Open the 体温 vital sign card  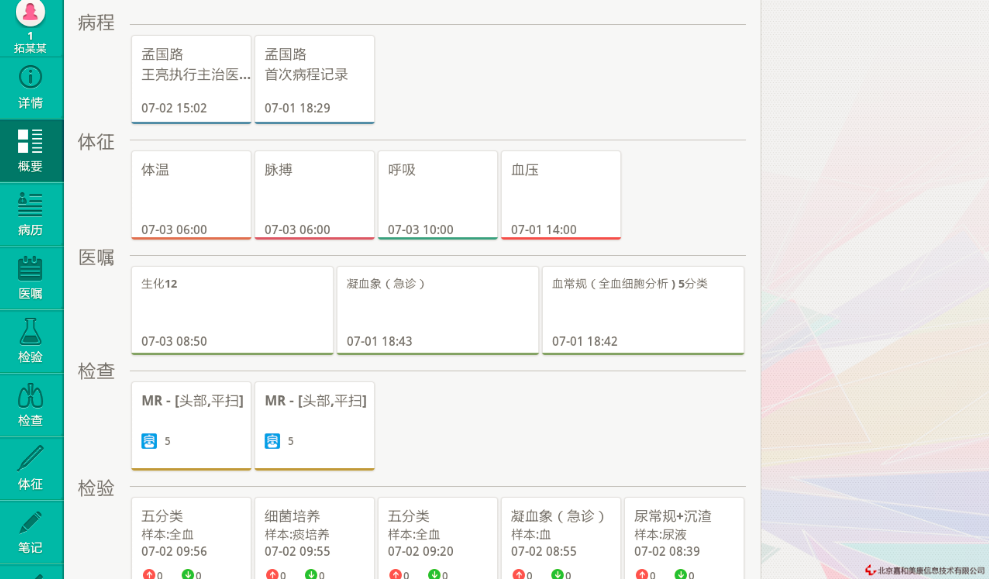point(191,195)
